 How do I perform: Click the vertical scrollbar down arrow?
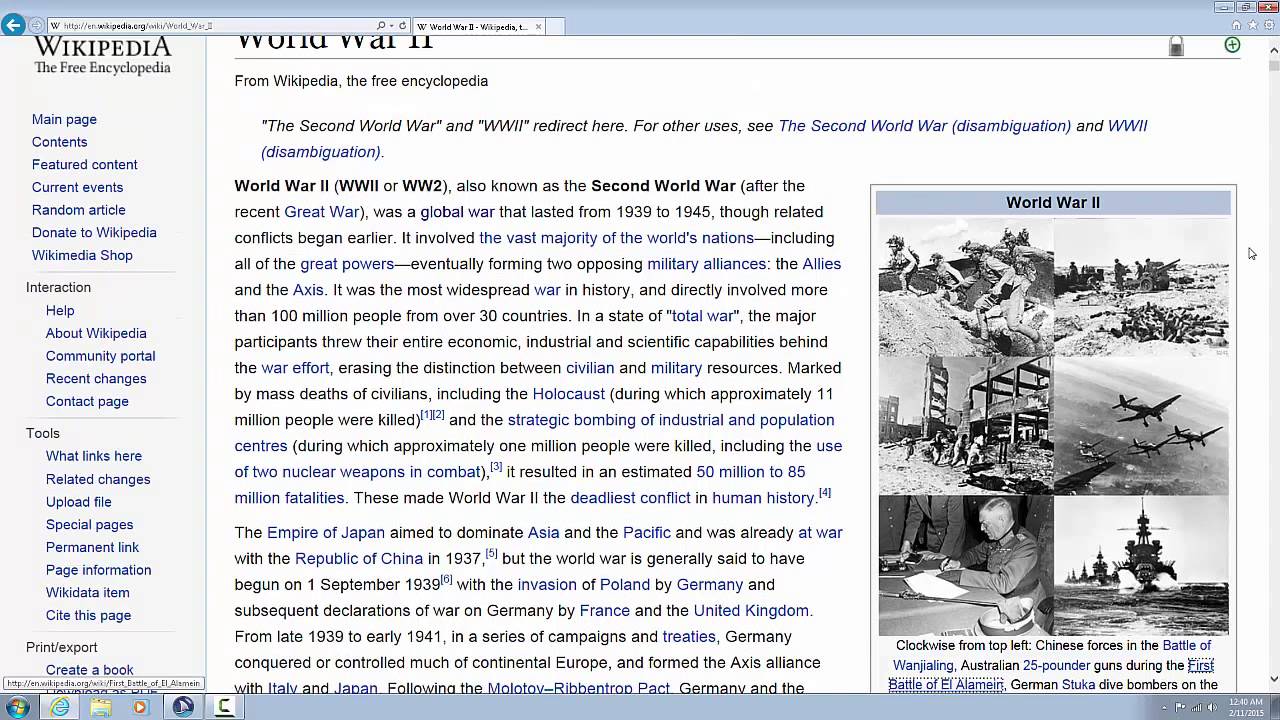pyautogui.click(x=1274, y=679)
